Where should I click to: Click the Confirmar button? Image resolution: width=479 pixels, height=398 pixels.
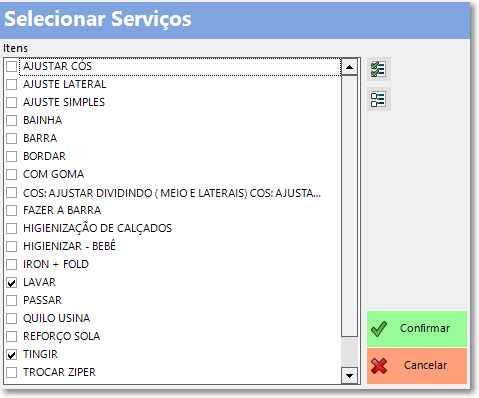(x=417, y=329)
